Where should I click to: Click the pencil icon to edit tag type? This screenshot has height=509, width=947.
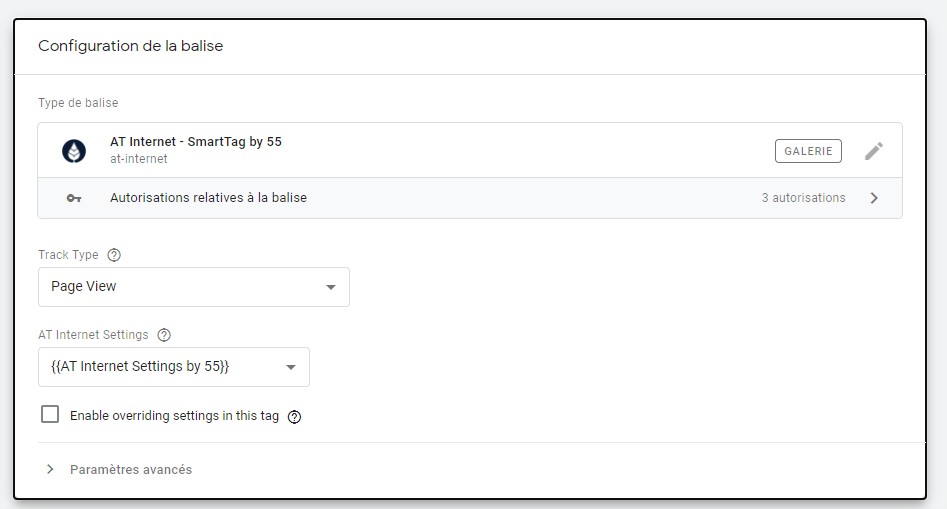874,151
